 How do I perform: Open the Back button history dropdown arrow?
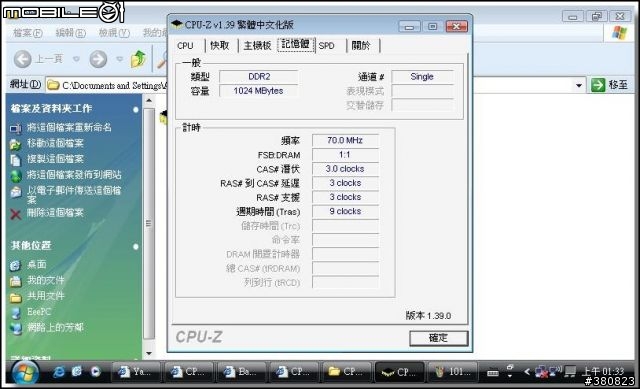(76, 59)
